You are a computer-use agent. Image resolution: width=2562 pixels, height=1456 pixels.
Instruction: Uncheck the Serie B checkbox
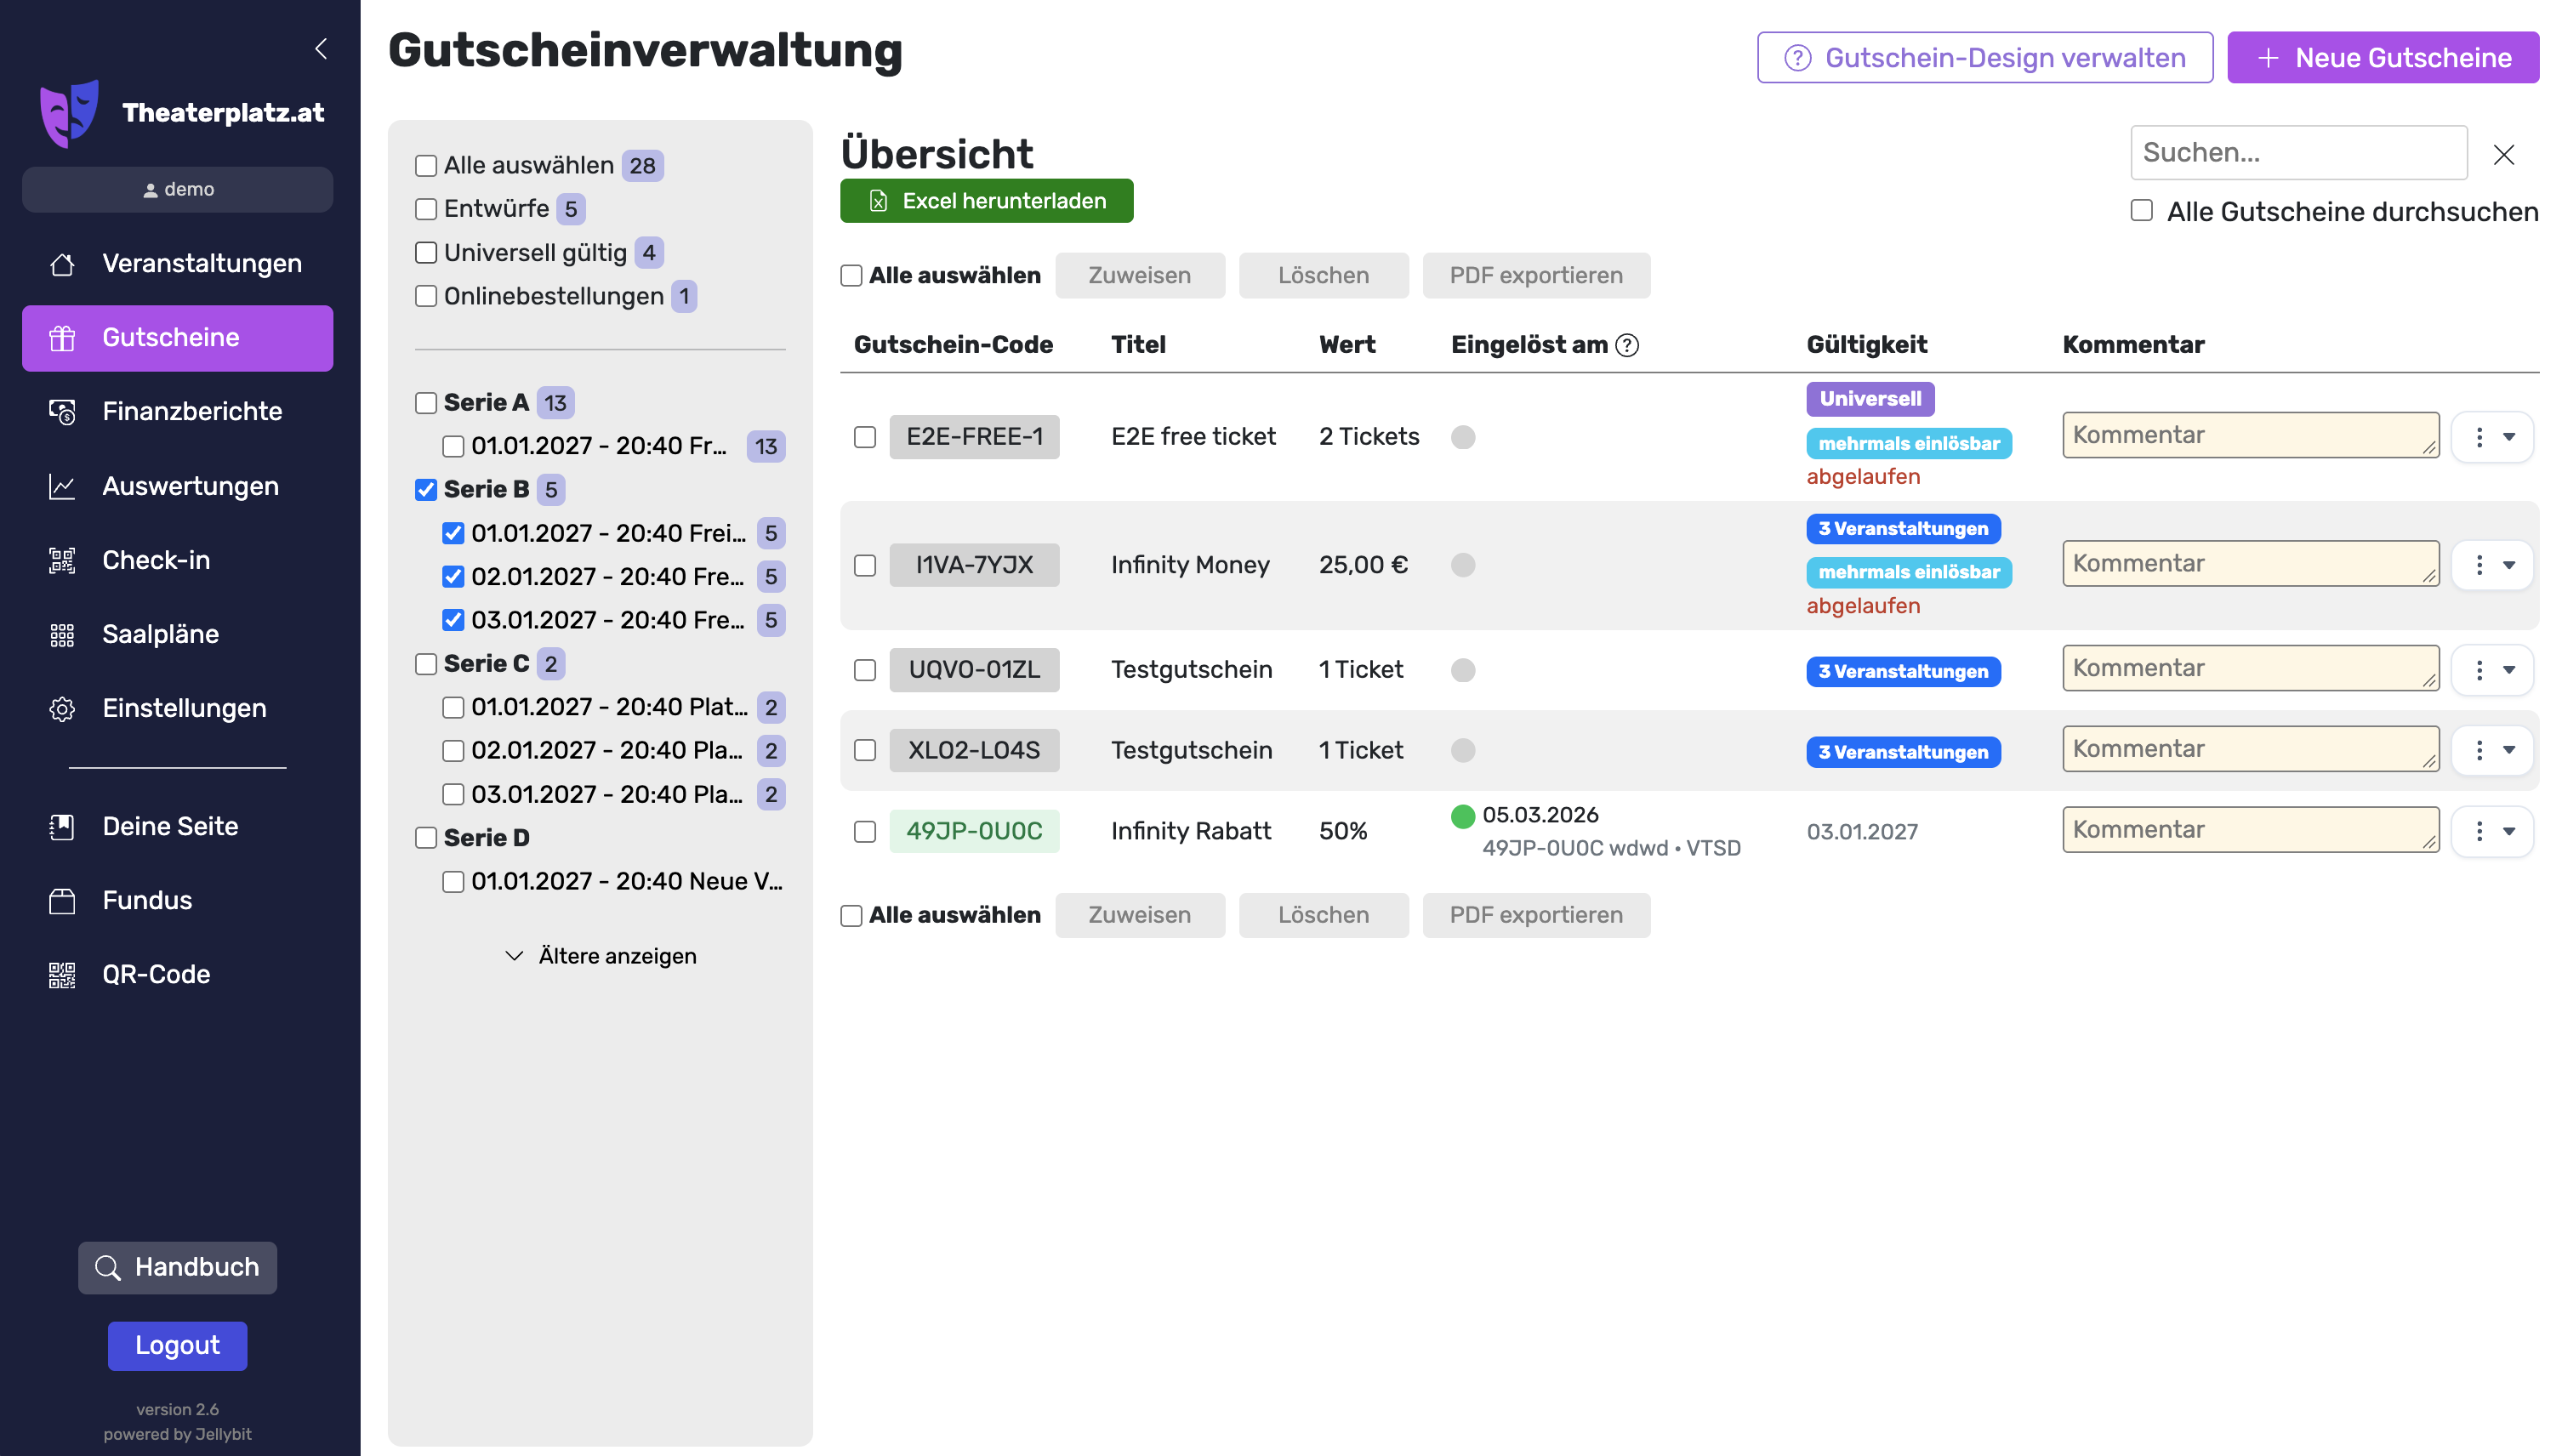click(x=426, y=490)
